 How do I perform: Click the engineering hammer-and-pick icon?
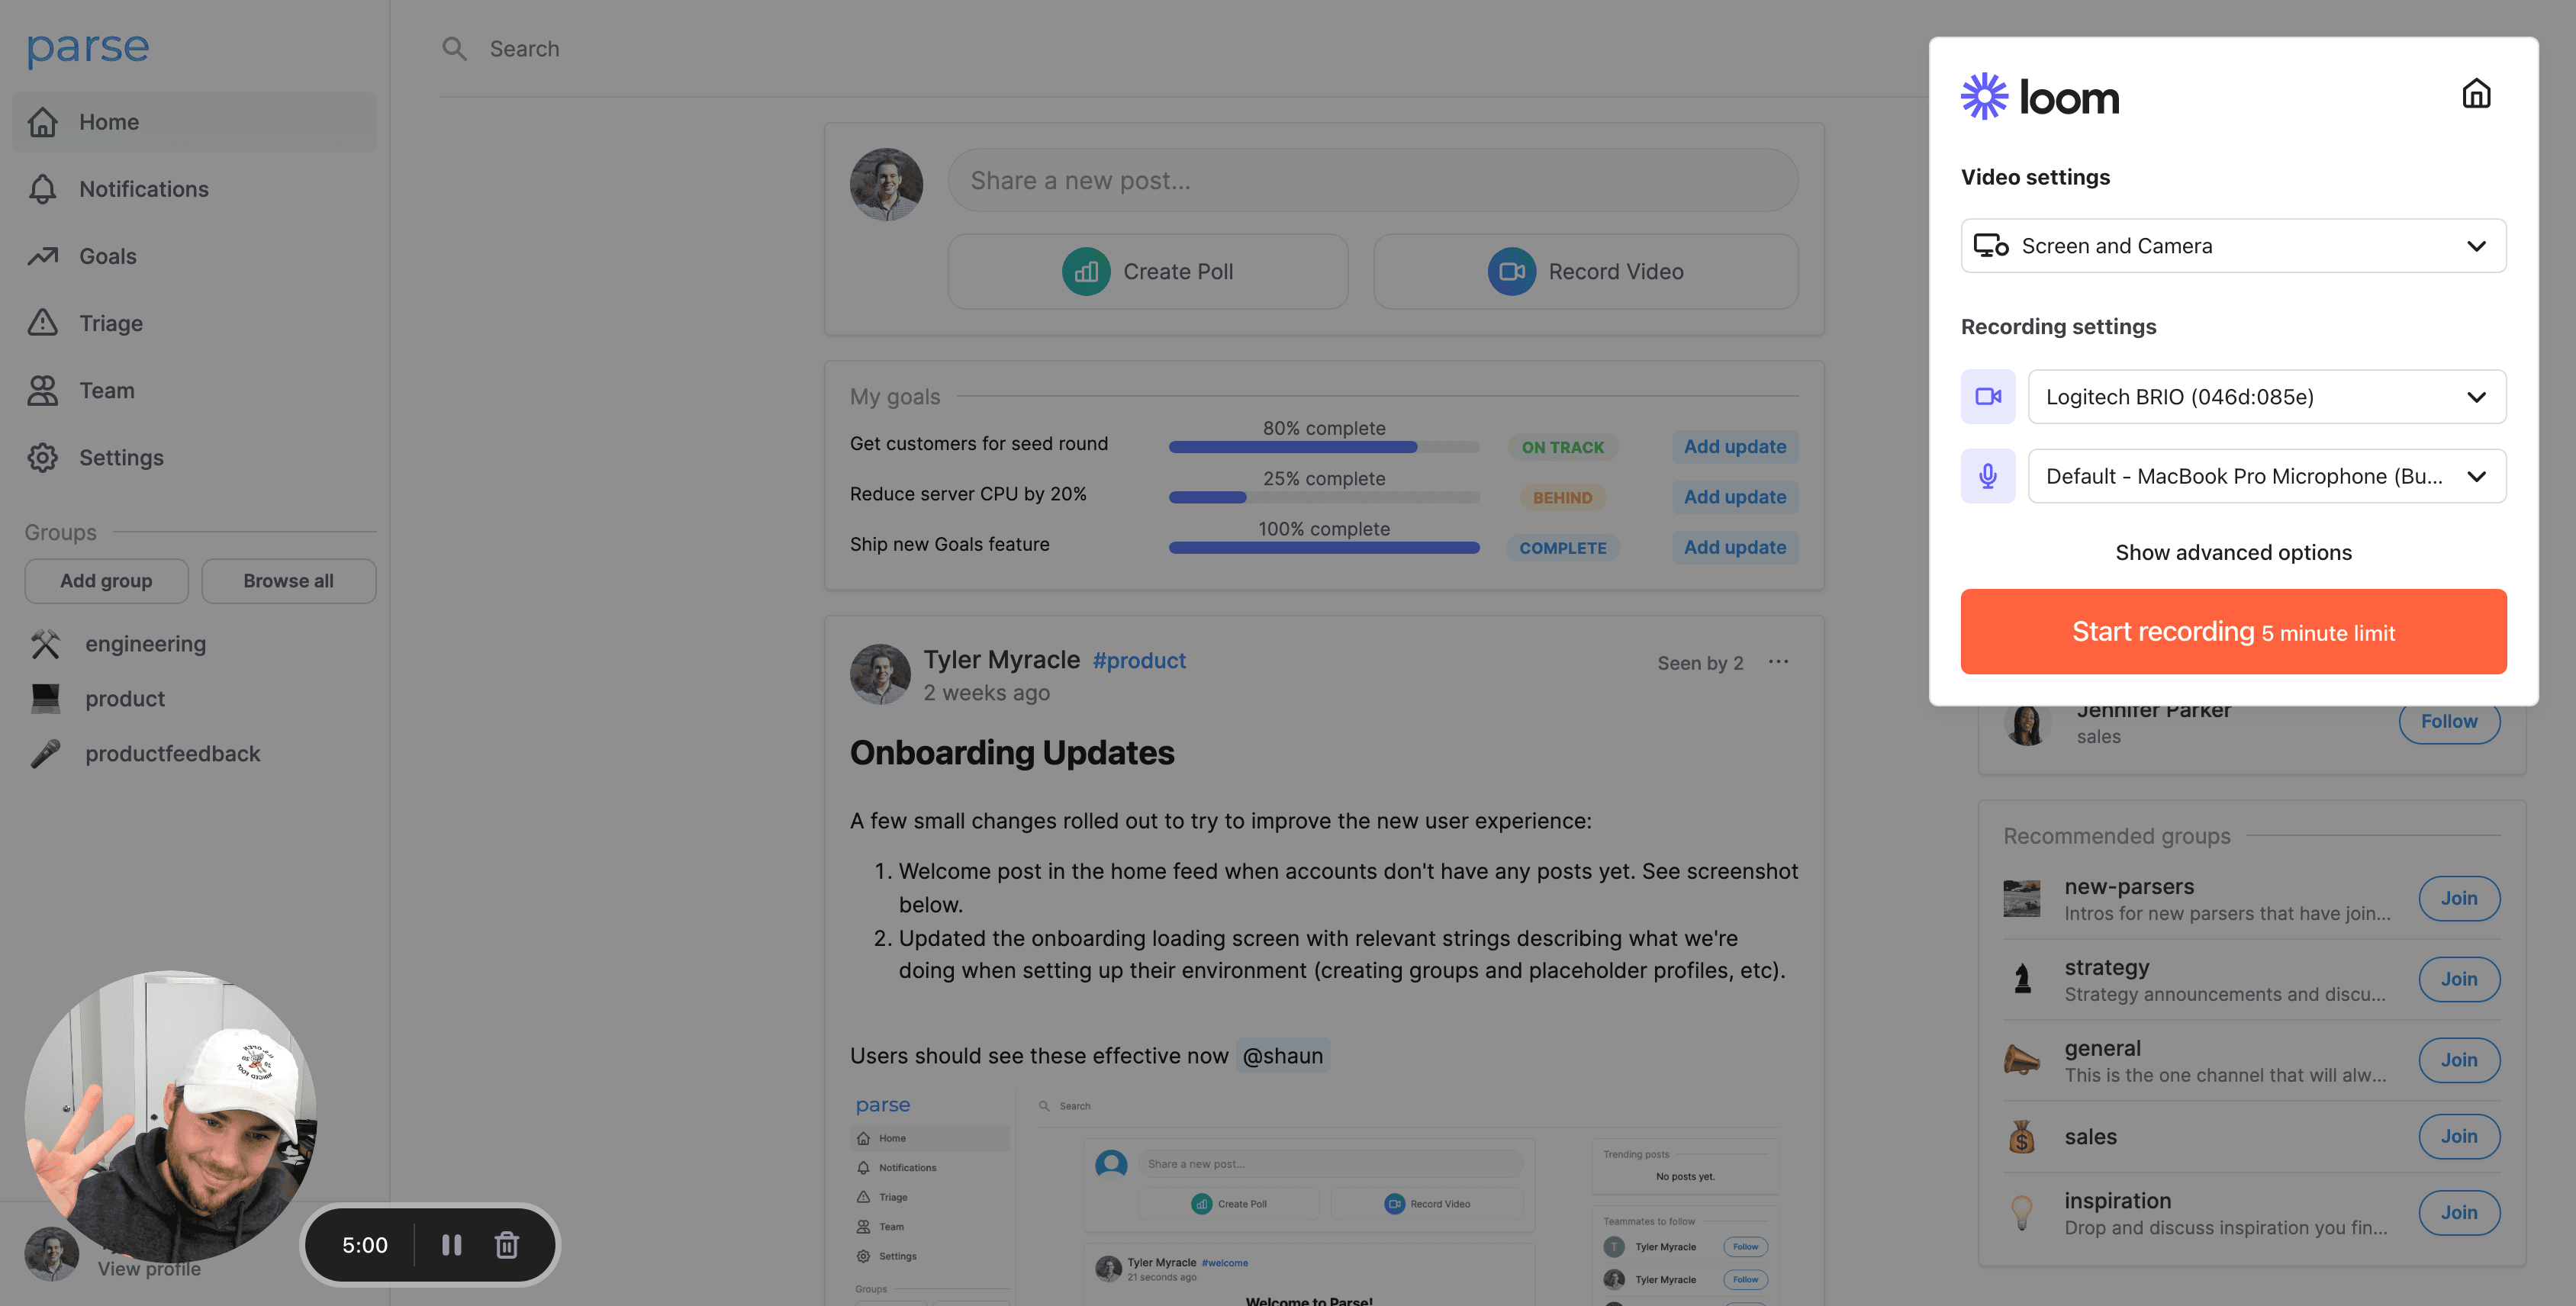click(45, 644)
